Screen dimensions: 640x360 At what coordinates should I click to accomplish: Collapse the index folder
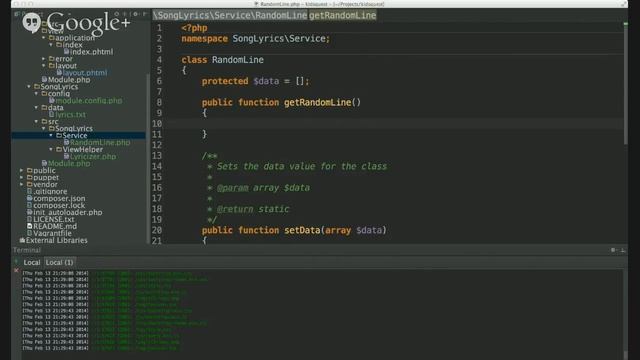pos(51,44)
